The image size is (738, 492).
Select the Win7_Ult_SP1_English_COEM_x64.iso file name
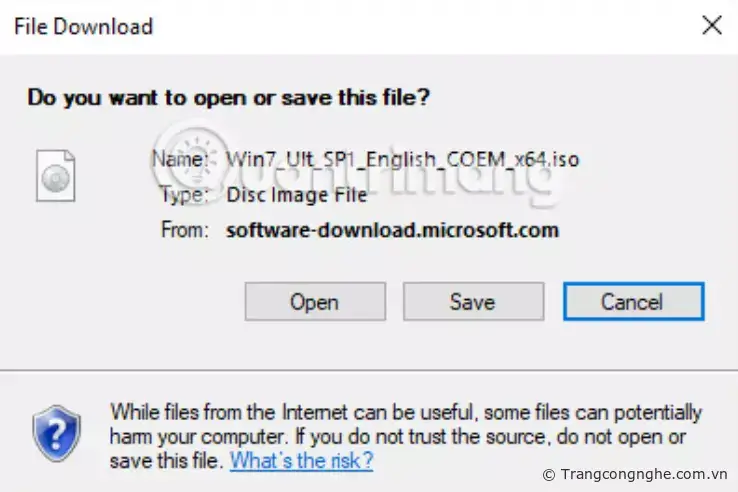point(403,159)
